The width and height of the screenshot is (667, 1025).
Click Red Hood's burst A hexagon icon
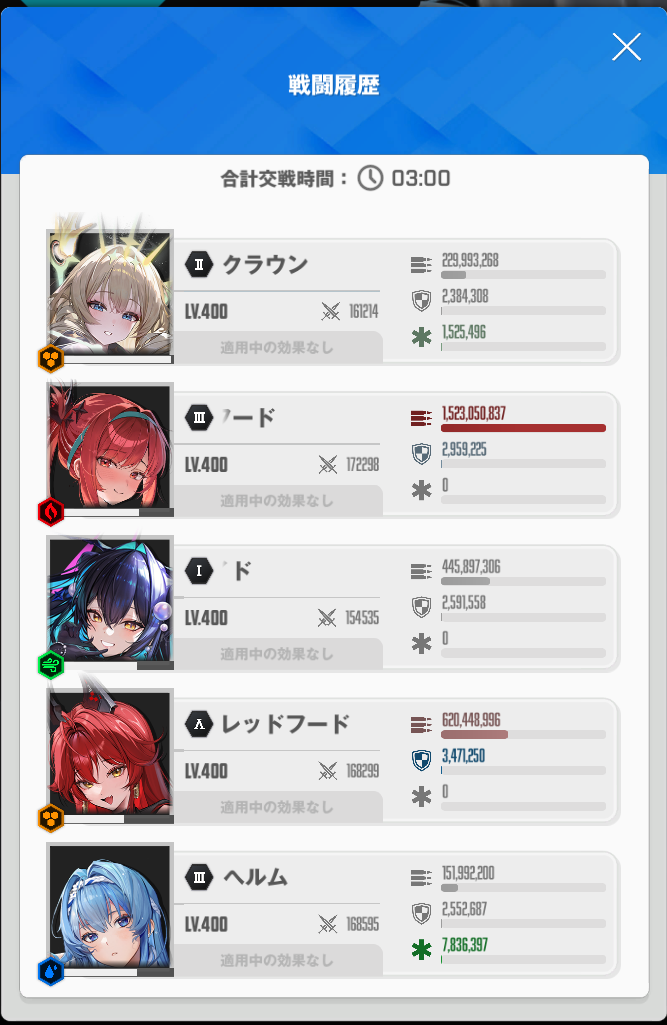tap(199, 724)
